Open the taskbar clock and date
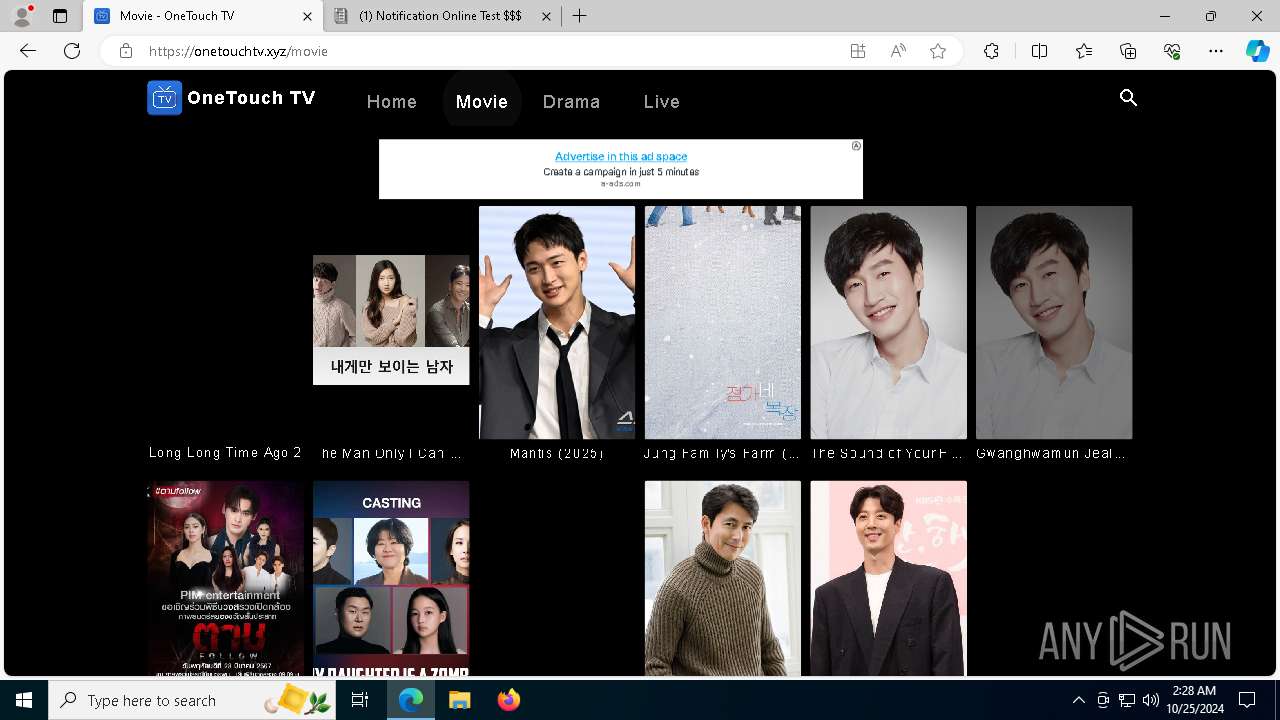This screenshot has width=1280, height=720. tap(1194, 700)
